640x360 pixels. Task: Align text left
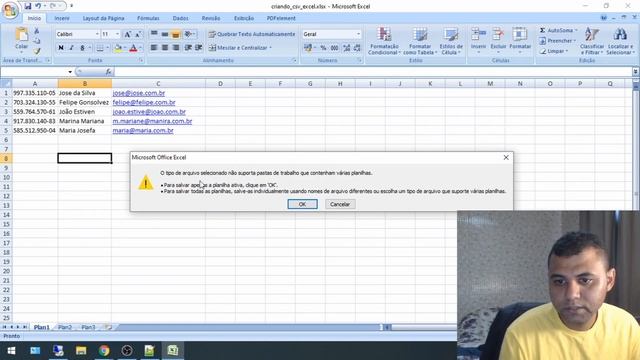point(154,48)
